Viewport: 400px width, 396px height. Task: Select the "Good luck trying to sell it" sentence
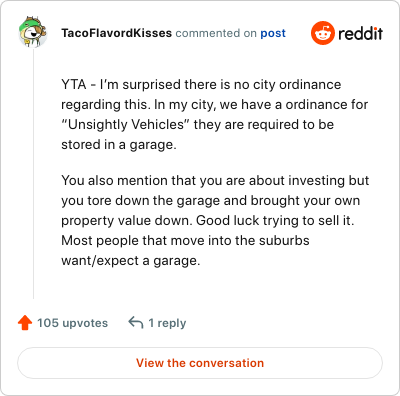[275, 221]
